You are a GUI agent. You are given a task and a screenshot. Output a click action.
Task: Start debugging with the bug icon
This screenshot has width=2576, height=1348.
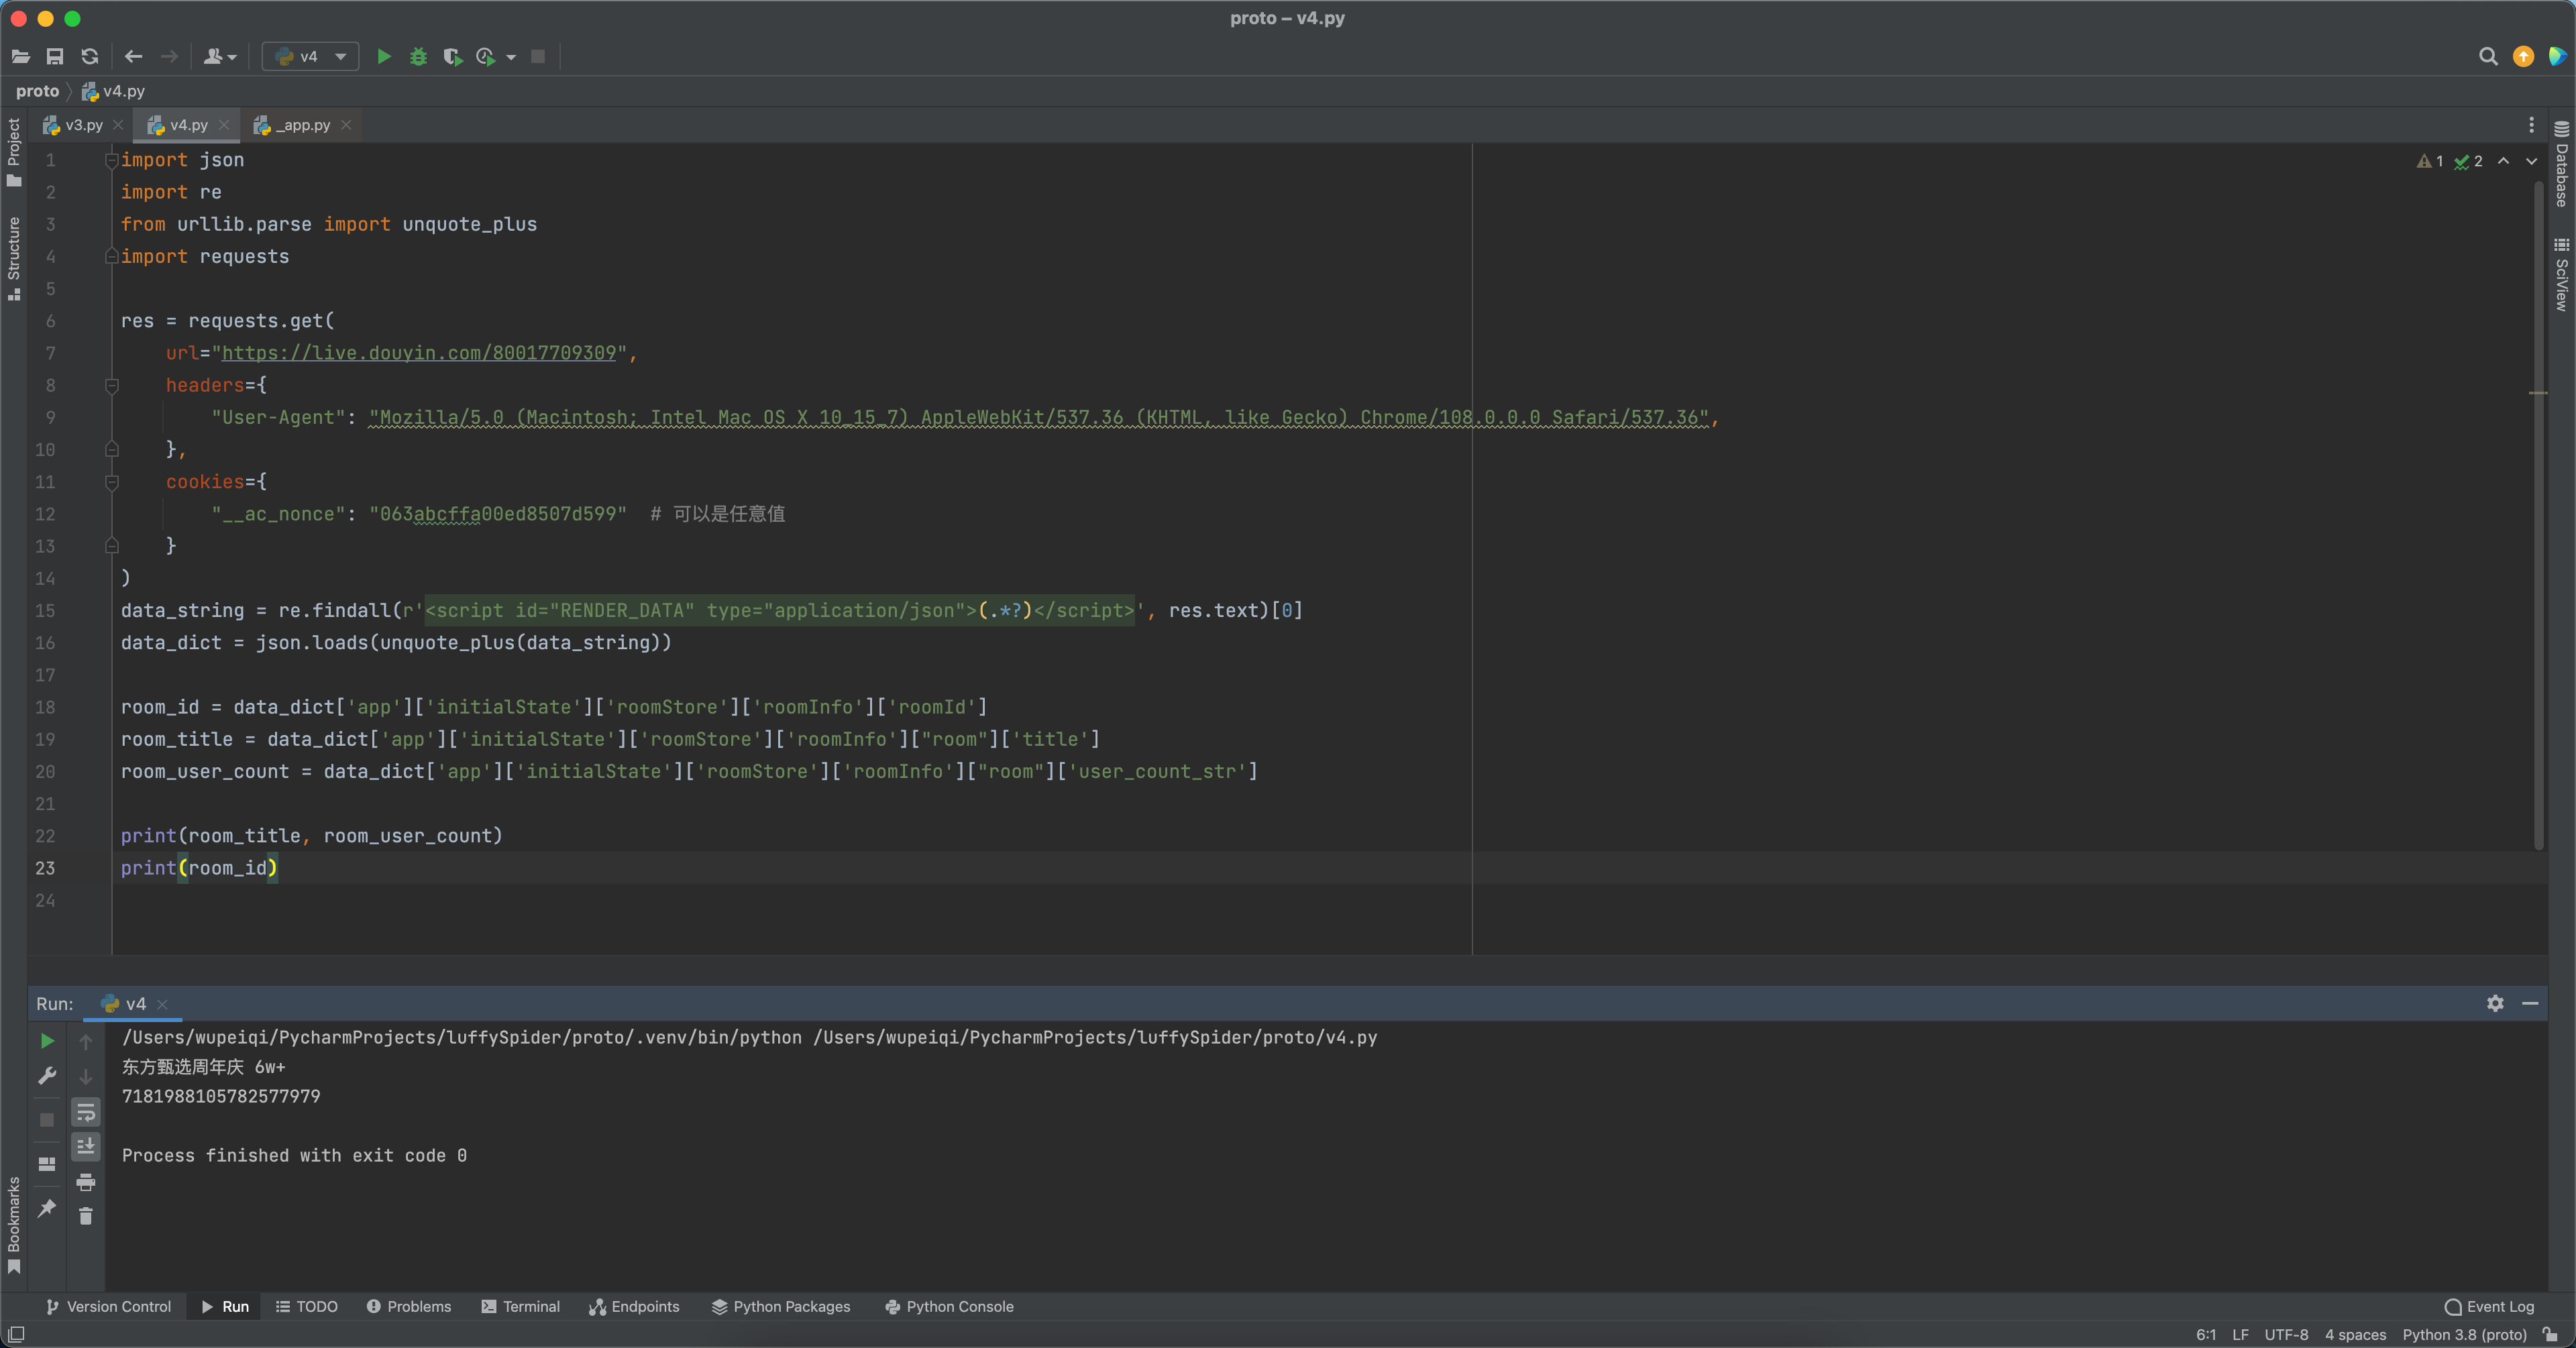tap(419, 57)
